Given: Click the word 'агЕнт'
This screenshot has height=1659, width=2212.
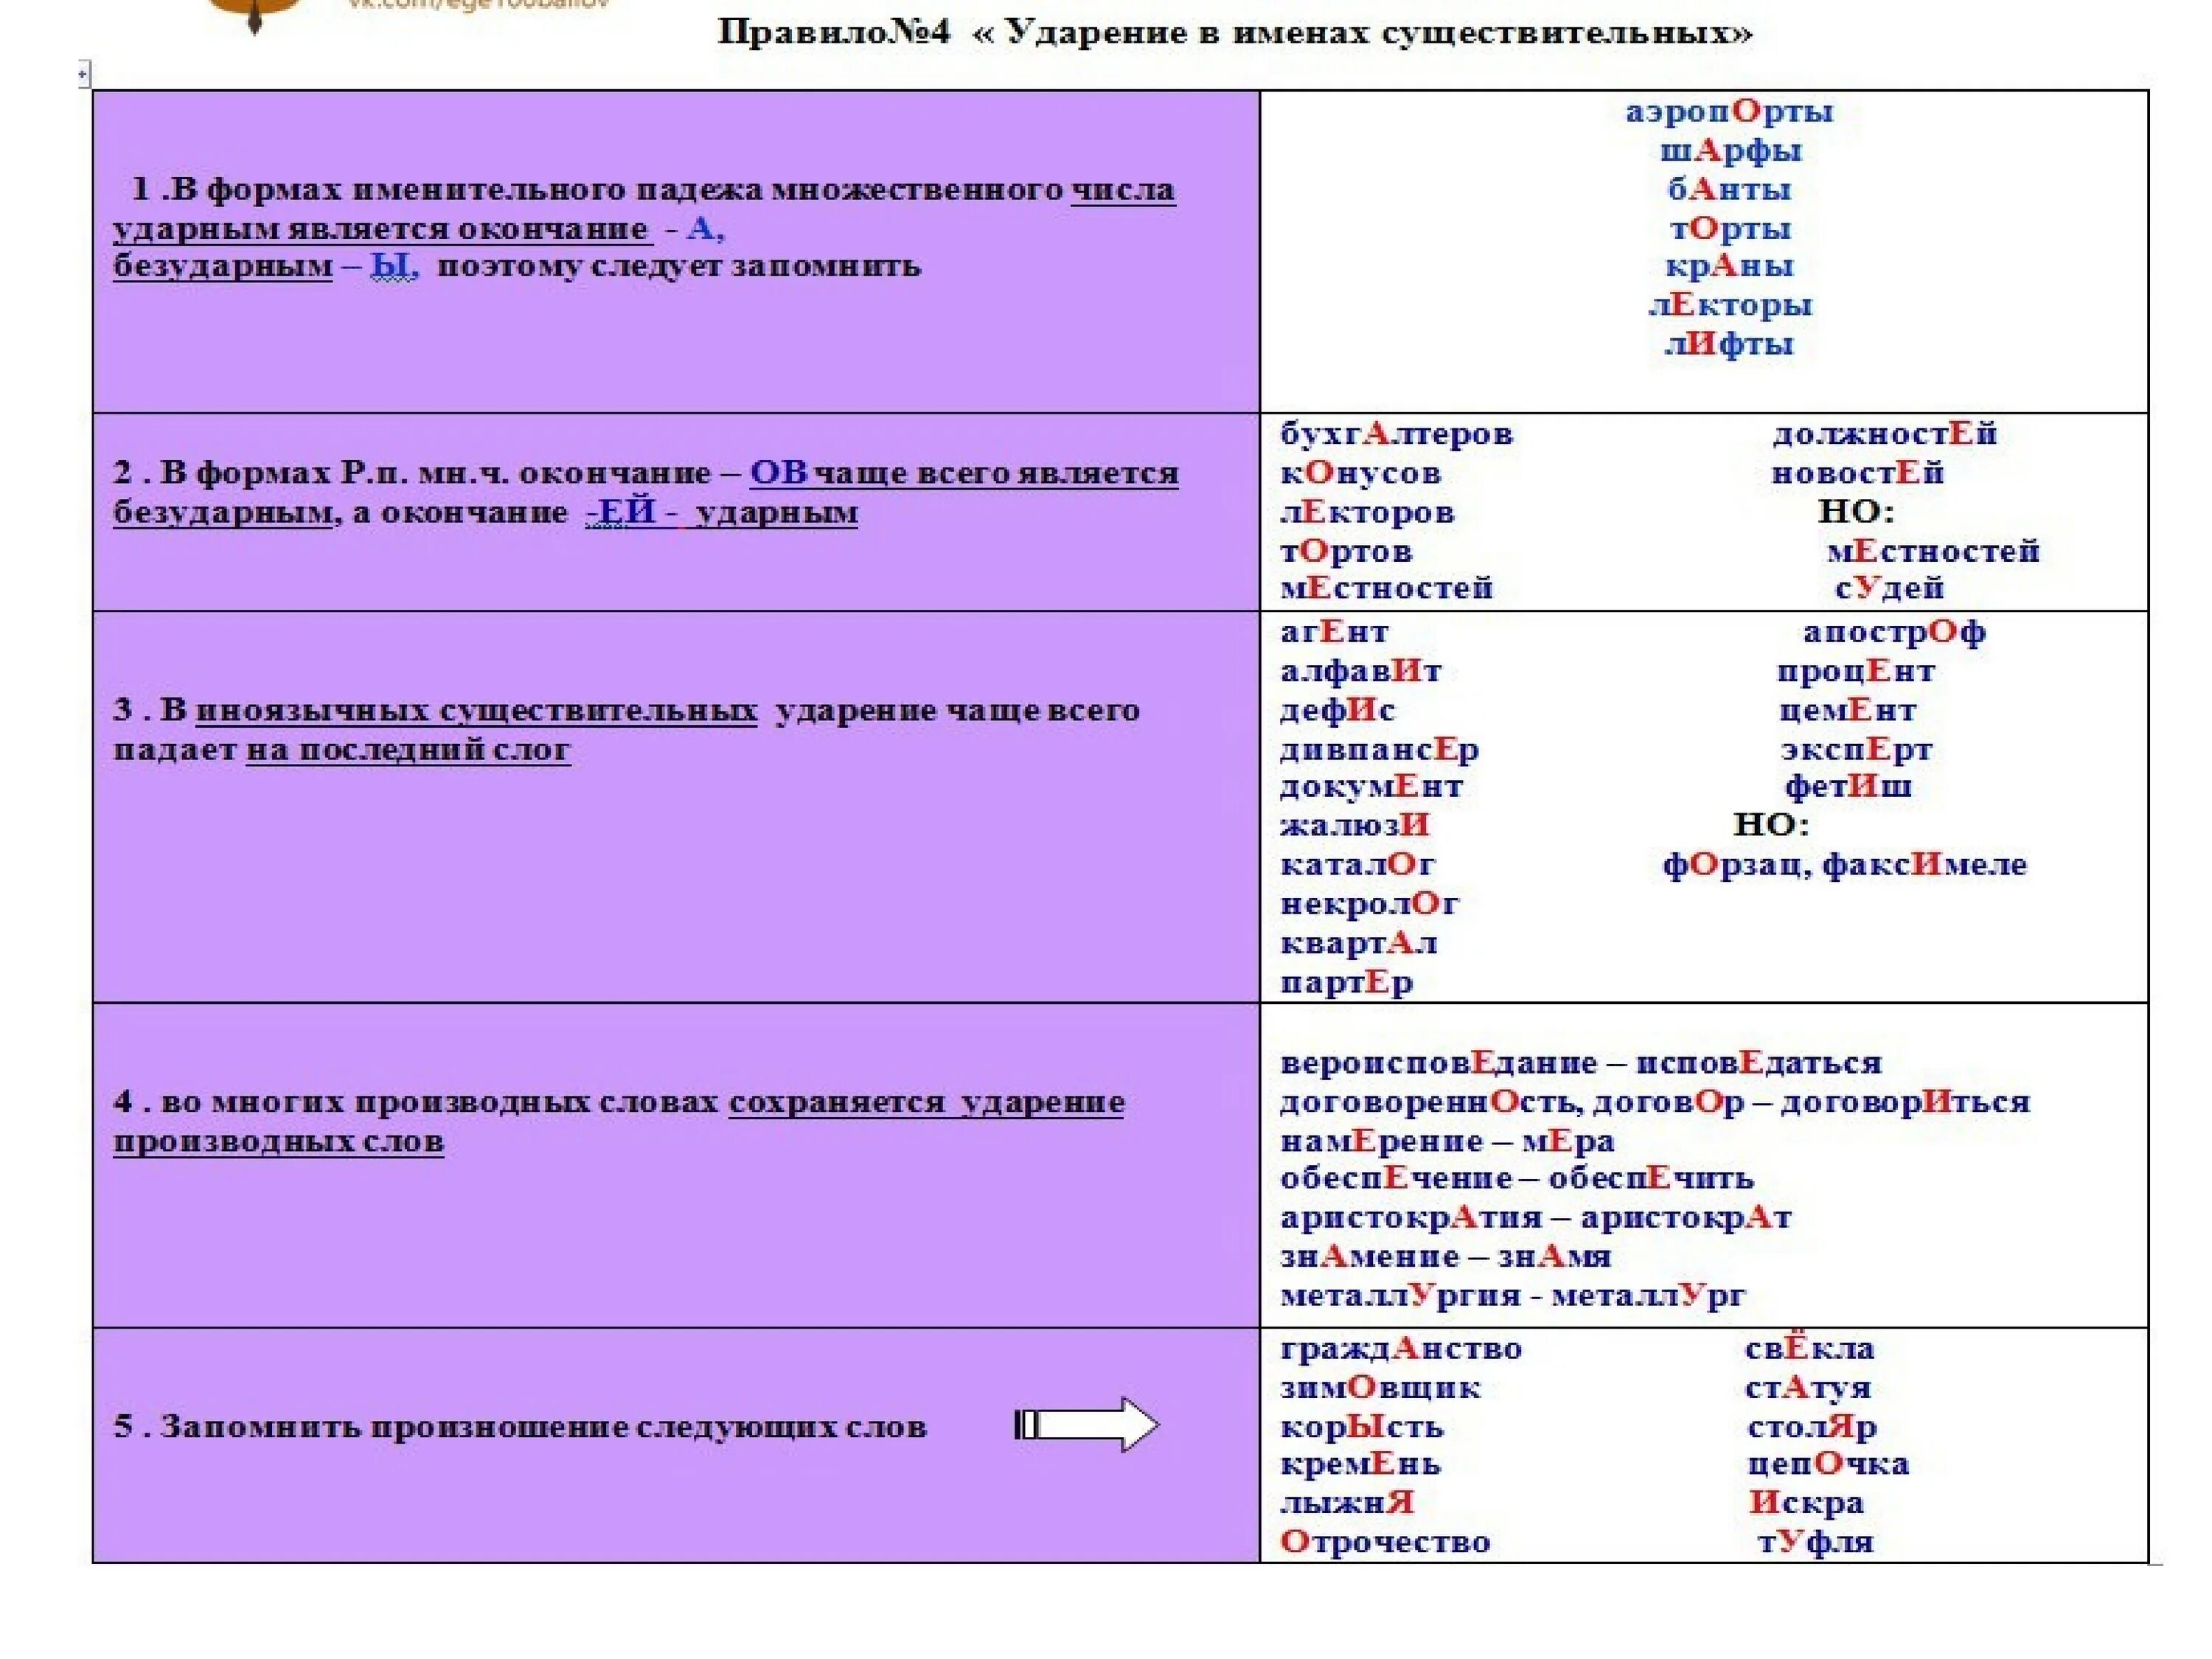Looking at the screenshot, I should tap(1334, 632).
